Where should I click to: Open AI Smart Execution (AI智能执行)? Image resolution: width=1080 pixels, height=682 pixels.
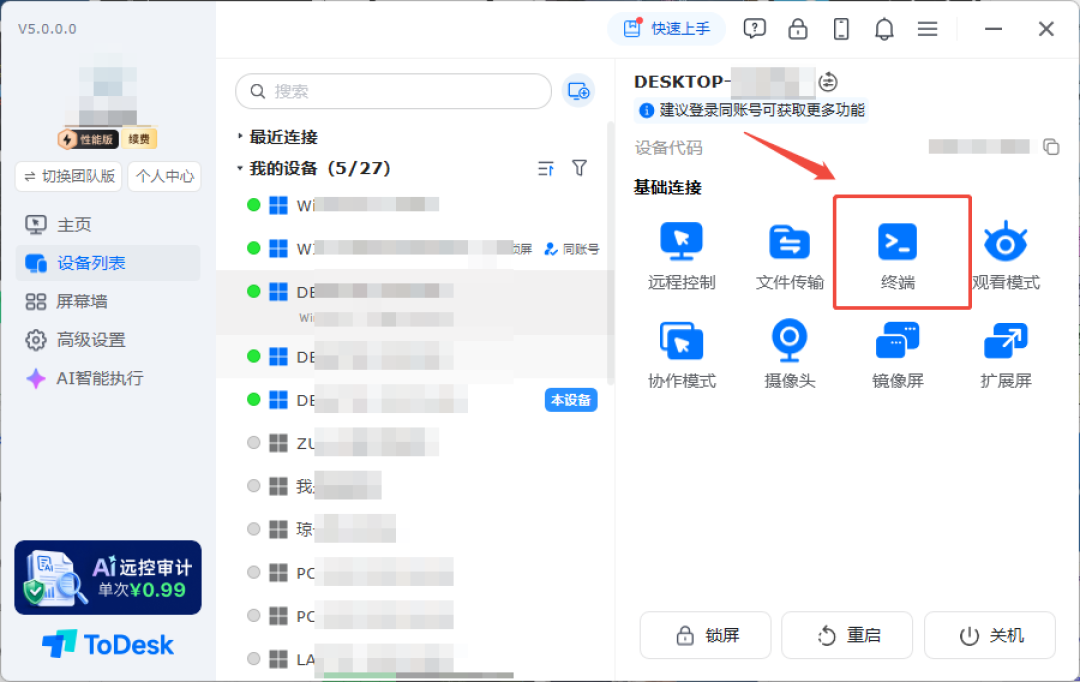[107, 378]
